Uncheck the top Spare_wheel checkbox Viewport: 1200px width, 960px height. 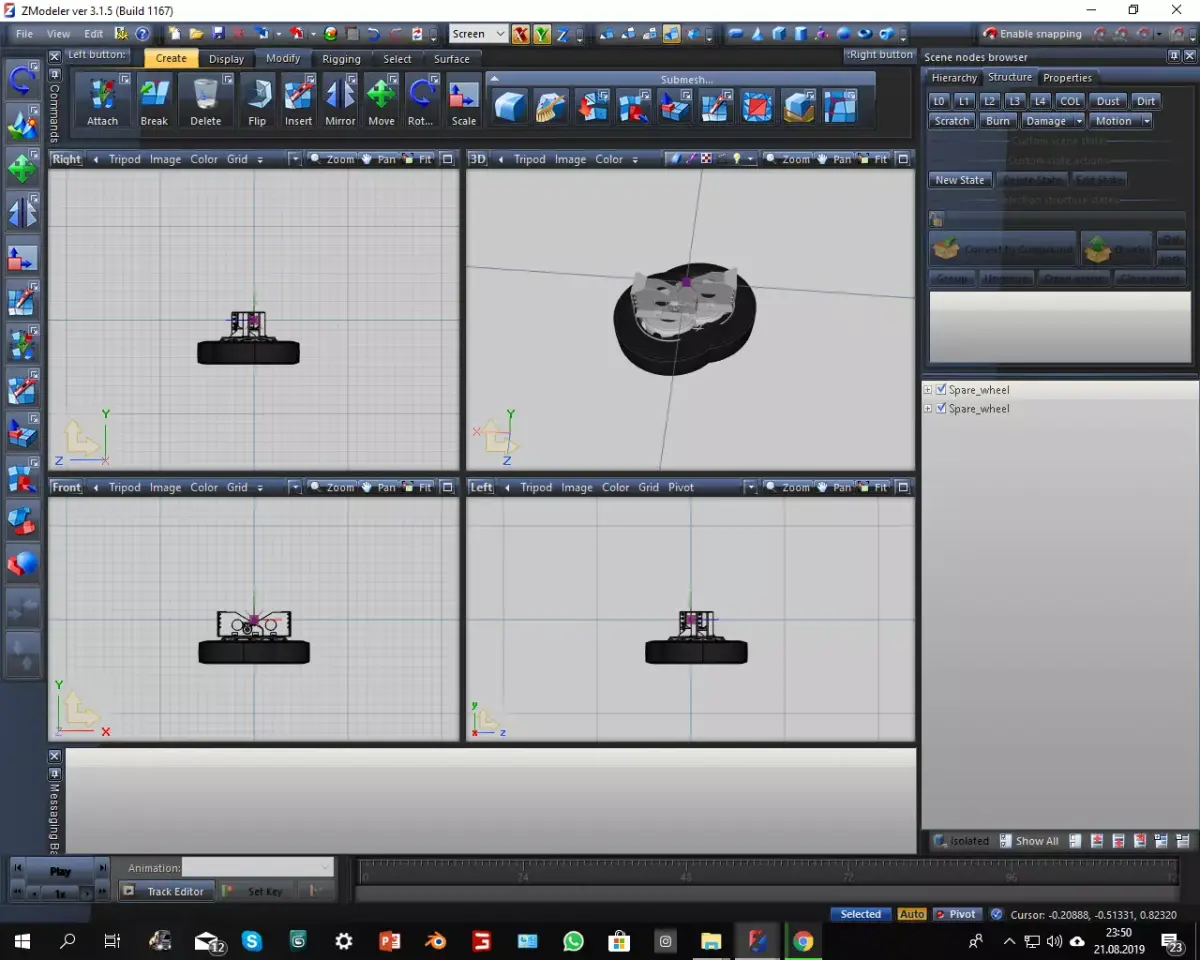tap(941, 389)
